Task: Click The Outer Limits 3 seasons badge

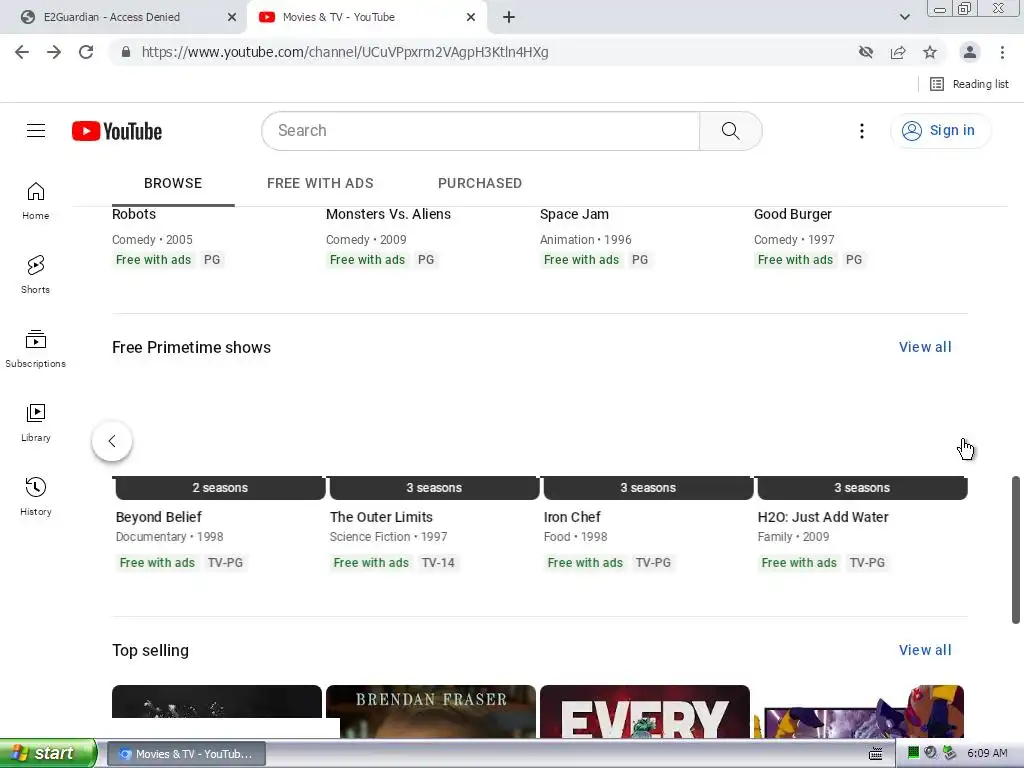Action: tap(434, 488)
